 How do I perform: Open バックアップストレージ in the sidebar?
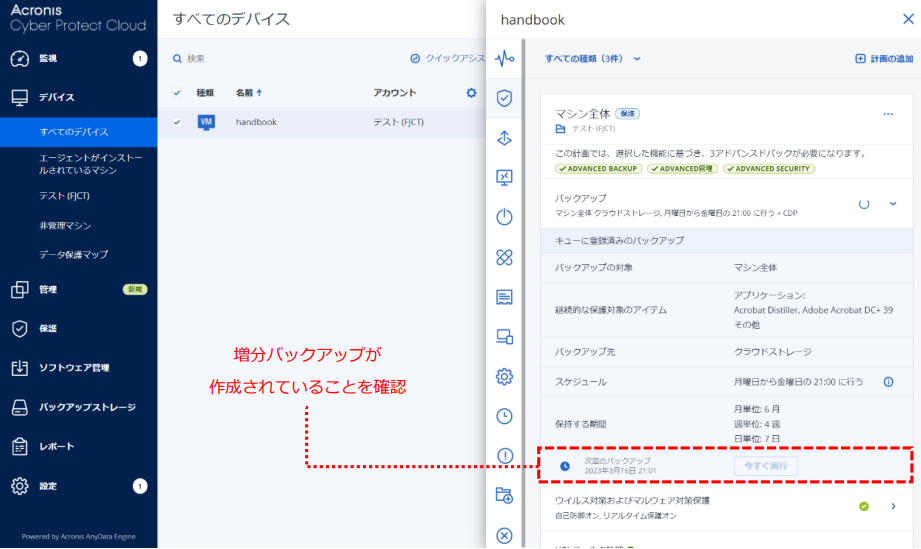pos(86,407)
